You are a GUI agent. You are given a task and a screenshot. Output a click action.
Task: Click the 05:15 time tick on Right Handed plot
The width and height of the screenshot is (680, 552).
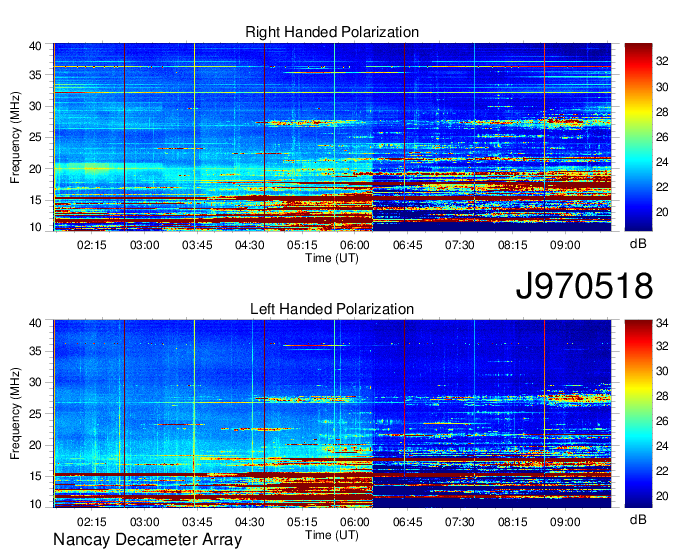[302, 245]
